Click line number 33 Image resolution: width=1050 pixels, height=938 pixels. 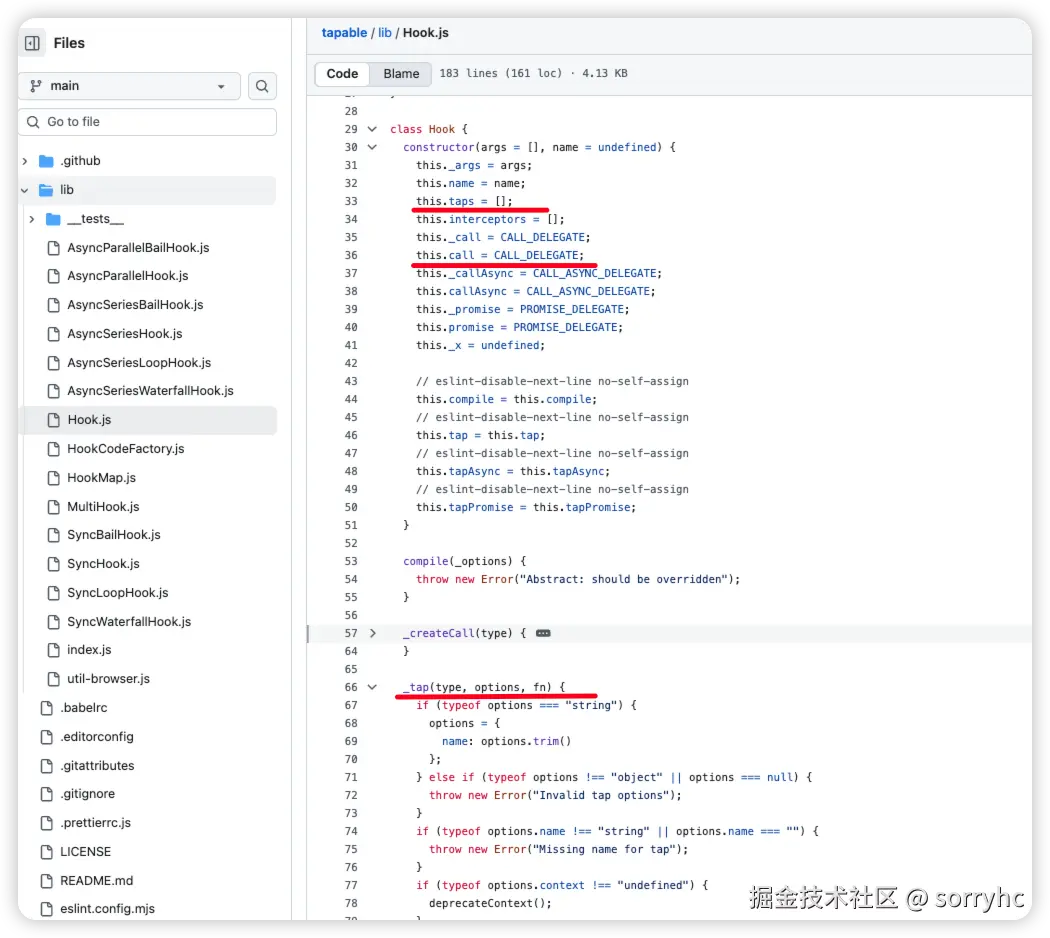pyautogui.click(x=351, y=202)
